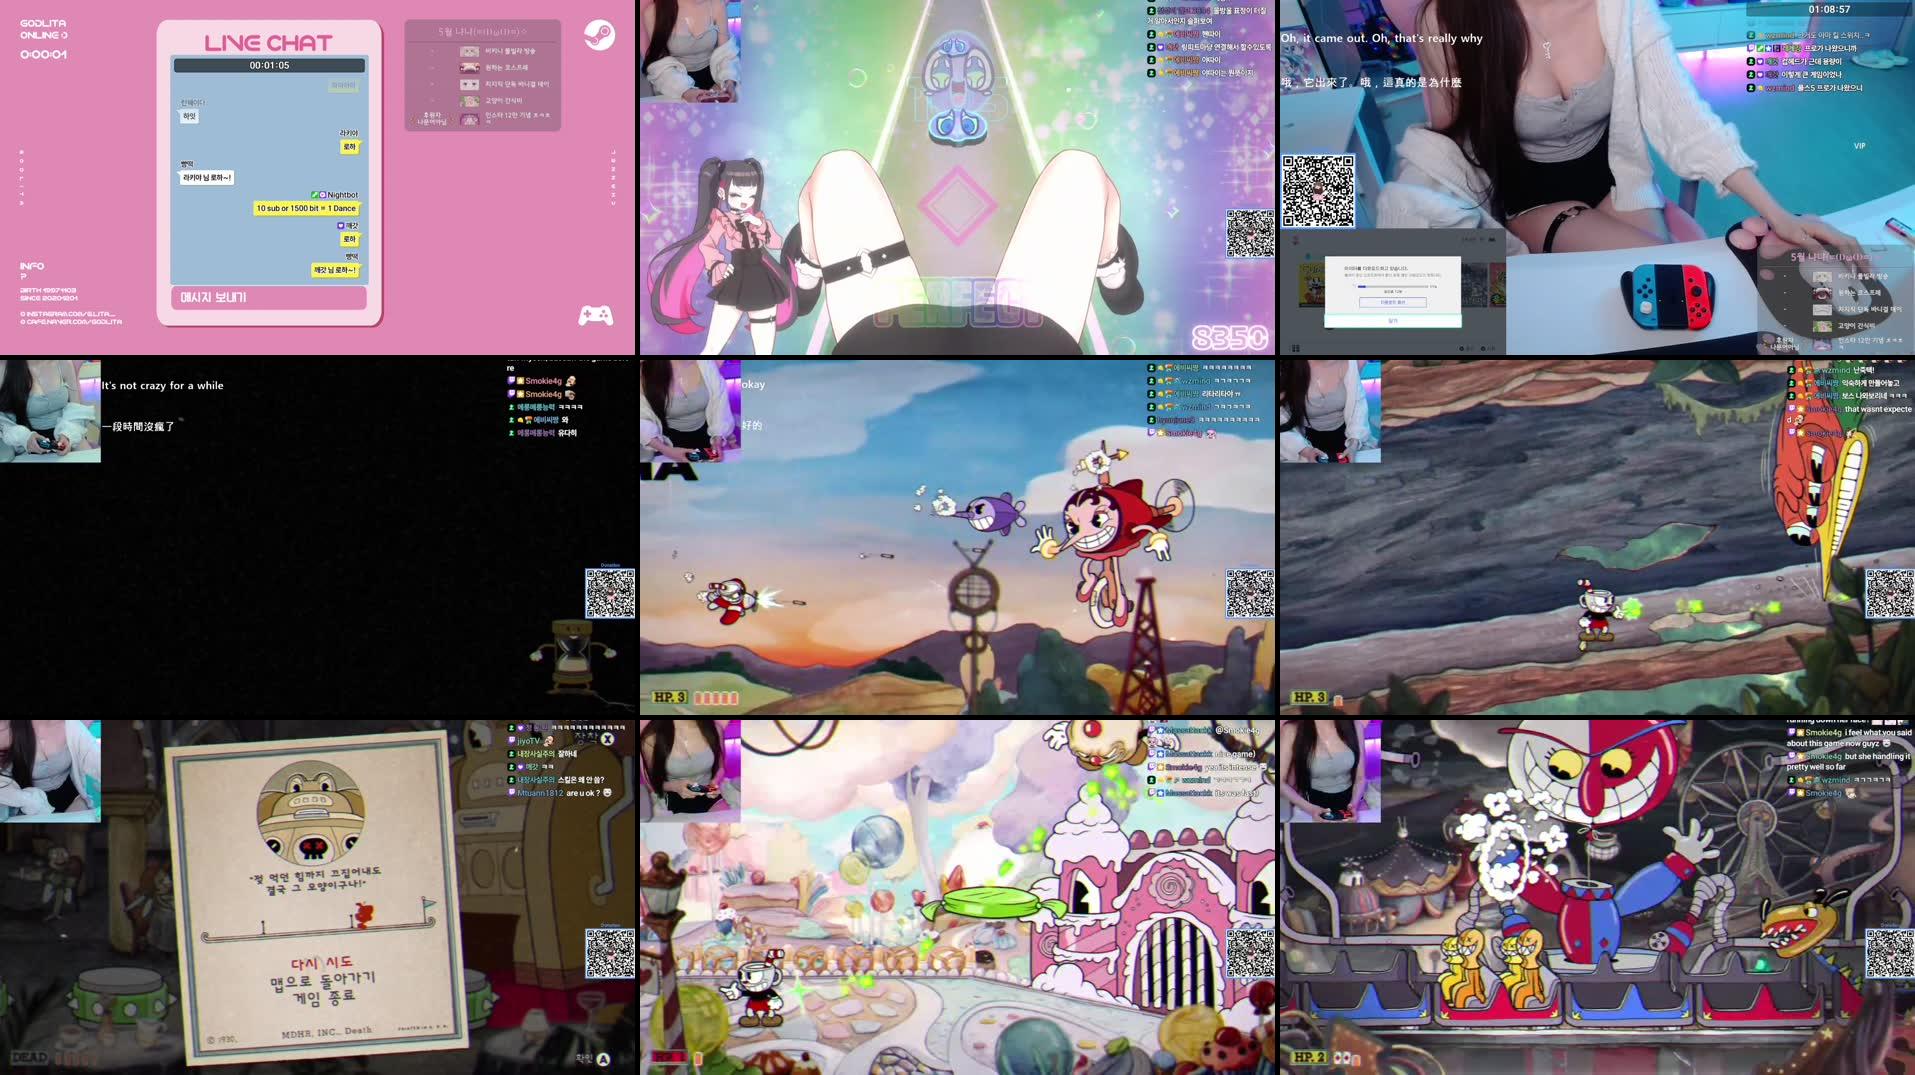Click the QR code on the death screen frame
This screenshot has height=1075, width=1915.
(610, 954)
